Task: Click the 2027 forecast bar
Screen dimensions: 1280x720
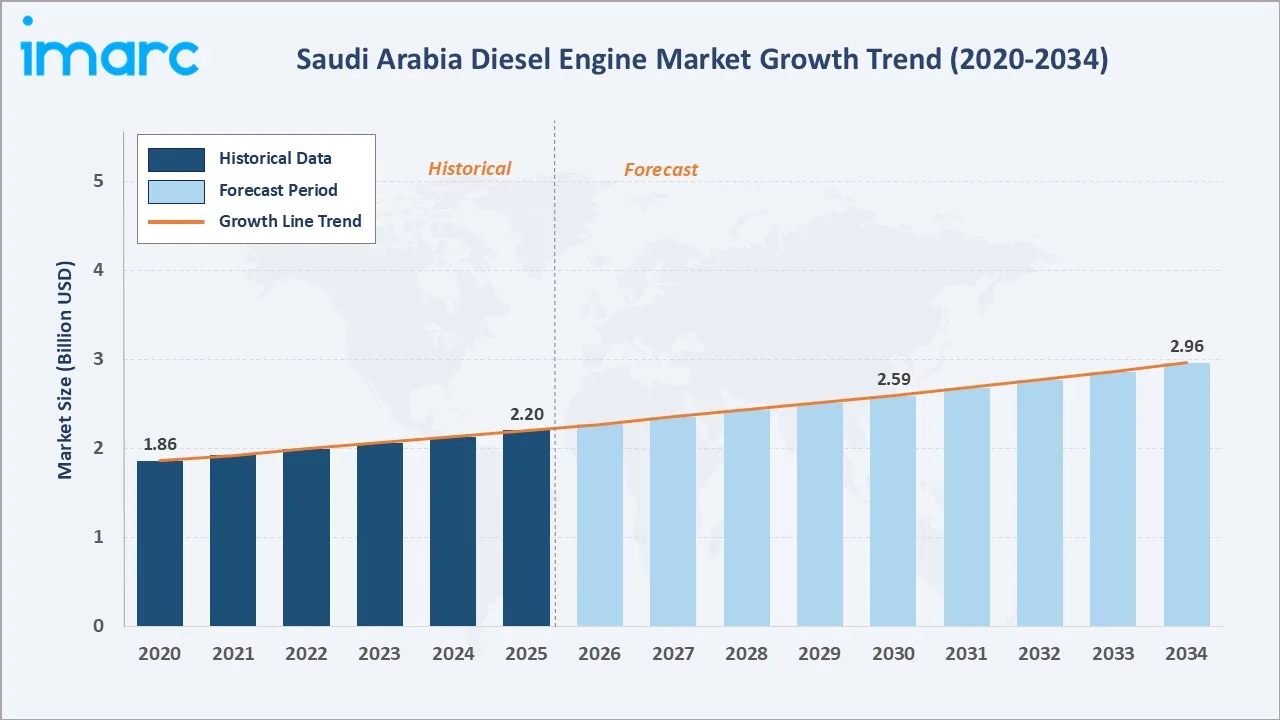Action: tap(673, 522)
